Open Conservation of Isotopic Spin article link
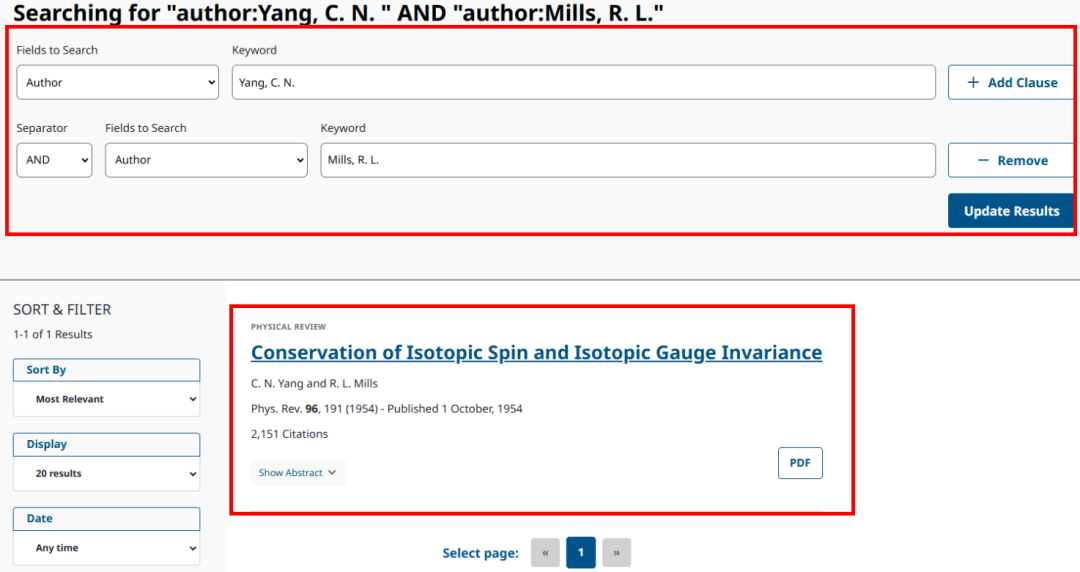Screen dimensions: 1080x572 click(x=536, y=353)
